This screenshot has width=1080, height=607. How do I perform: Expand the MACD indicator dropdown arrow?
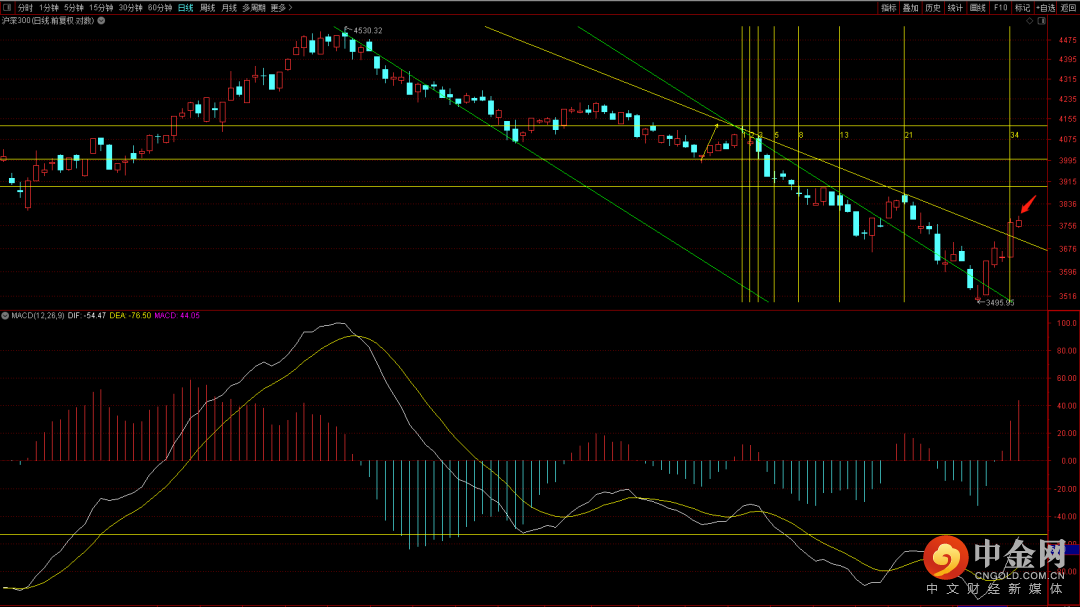[5, 315]
